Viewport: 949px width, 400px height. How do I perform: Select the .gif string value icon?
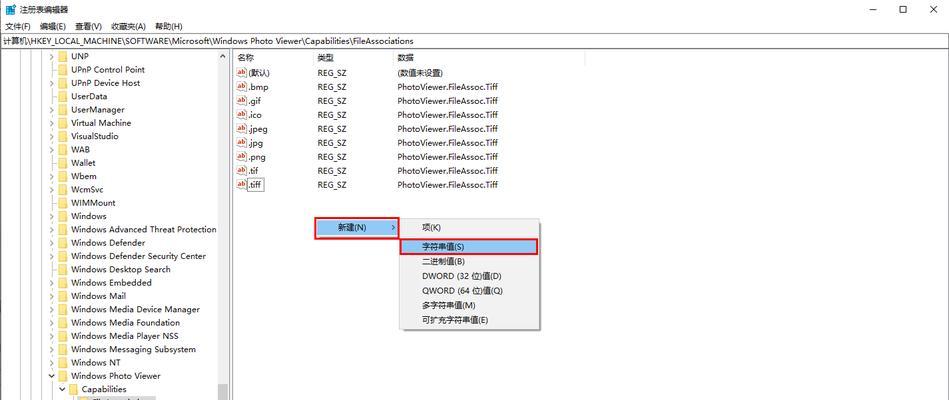click(x=242, y=100)
